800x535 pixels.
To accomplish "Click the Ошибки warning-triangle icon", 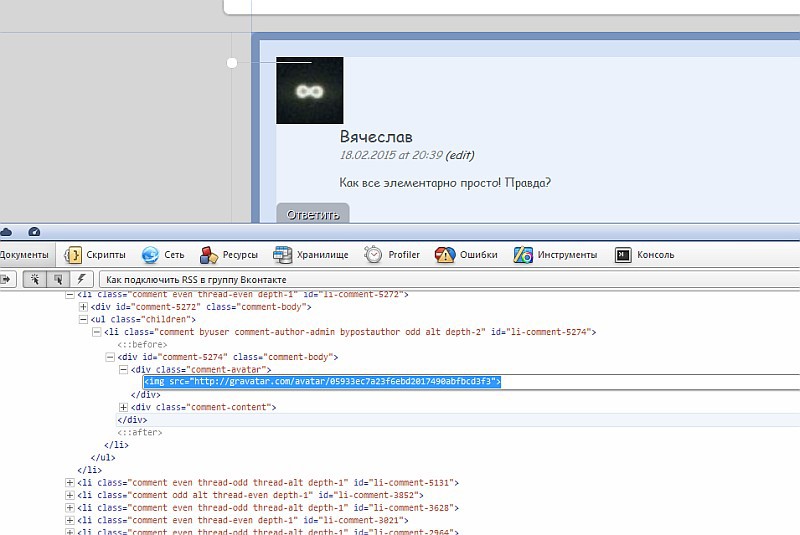I will 444,254.
